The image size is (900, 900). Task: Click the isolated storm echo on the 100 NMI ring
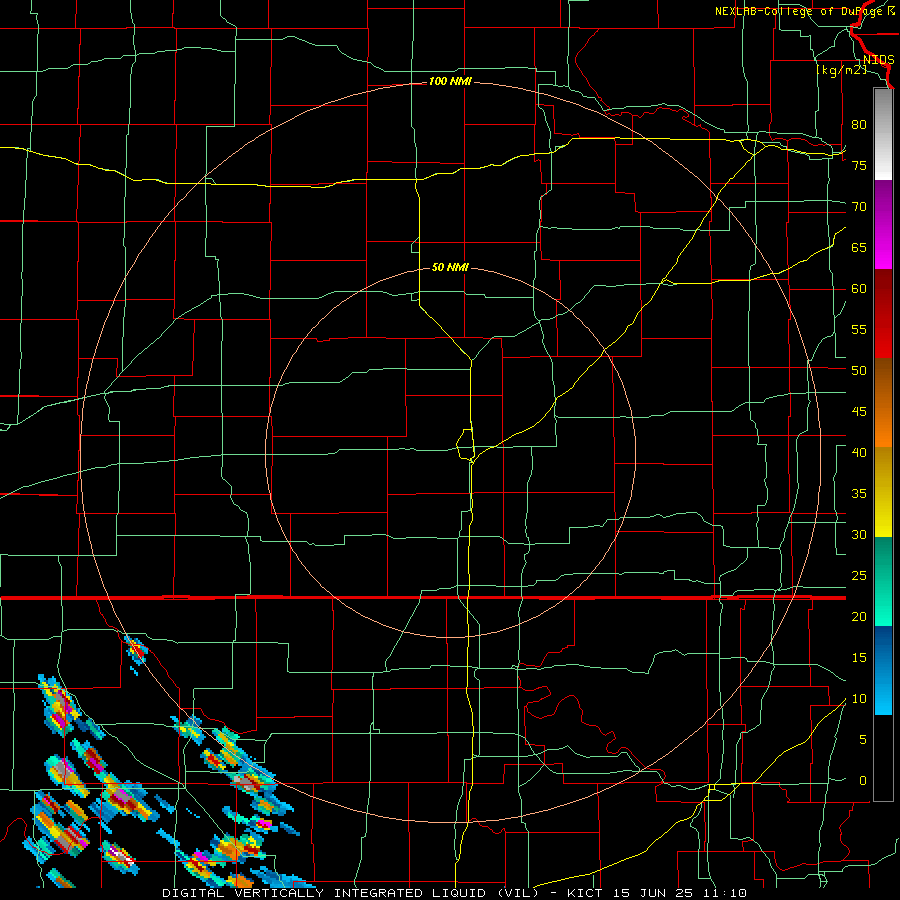[x=136, y=653]
